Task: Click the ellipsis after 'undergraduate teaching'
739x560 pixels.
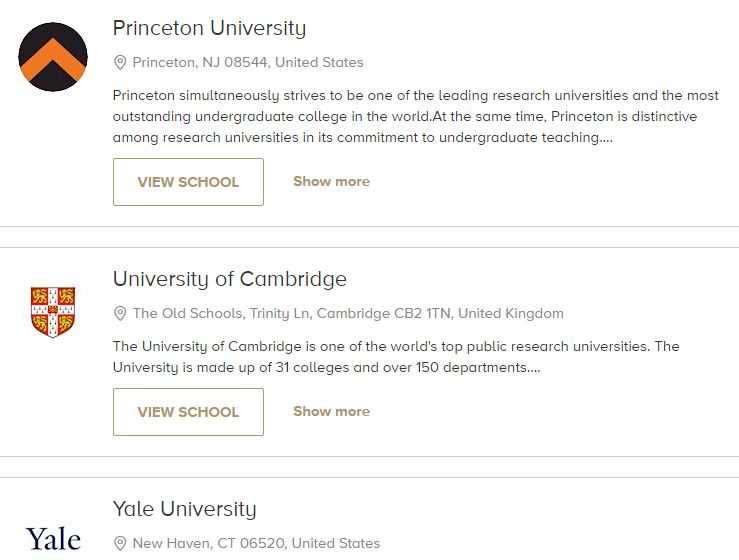Action: pyautogui.click(x=606, y=140)
